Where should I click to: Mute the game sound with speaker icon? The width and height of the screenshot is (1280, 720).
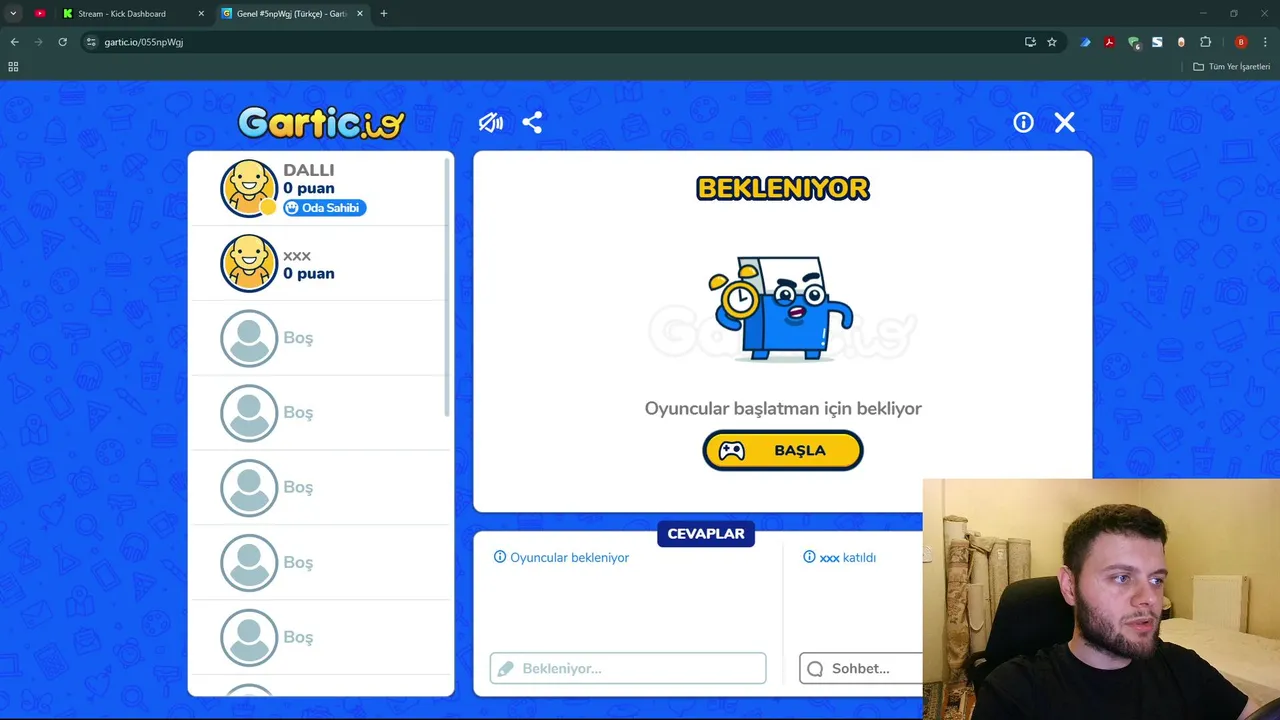pyautogui.click(x=491, y=122)
